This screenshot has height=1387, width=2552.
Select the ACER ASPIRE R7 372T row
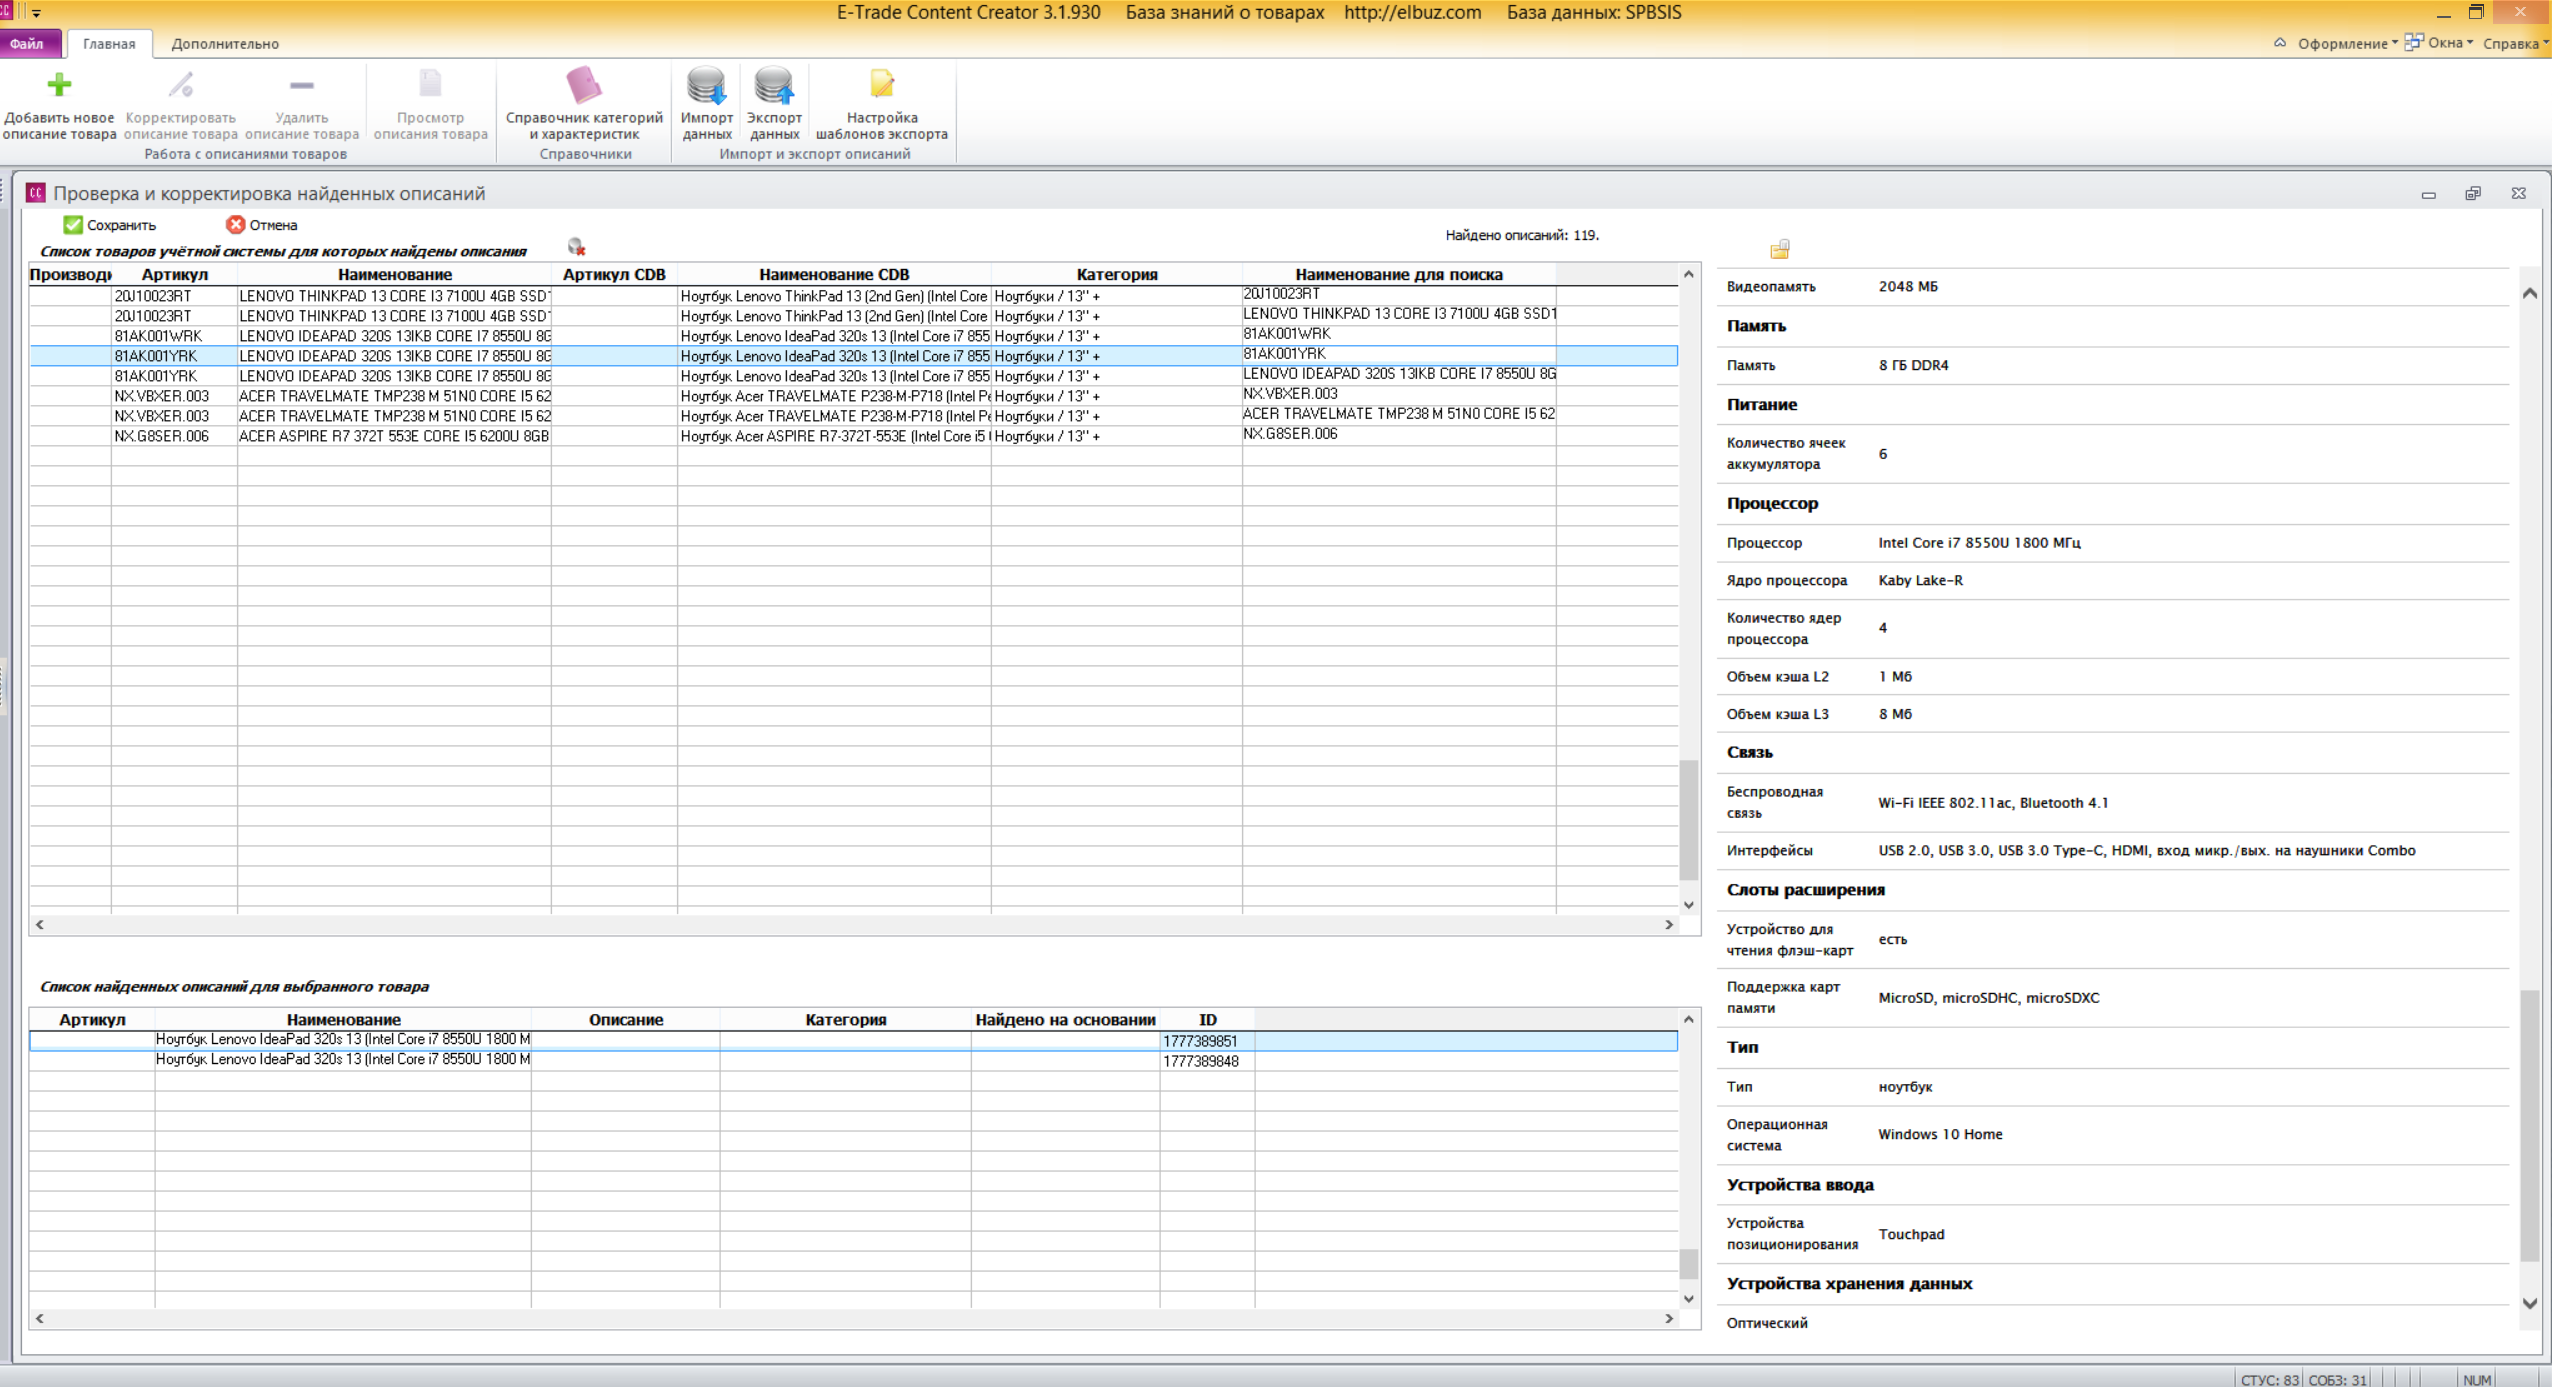pyautogui.click(x=853, y=436)
